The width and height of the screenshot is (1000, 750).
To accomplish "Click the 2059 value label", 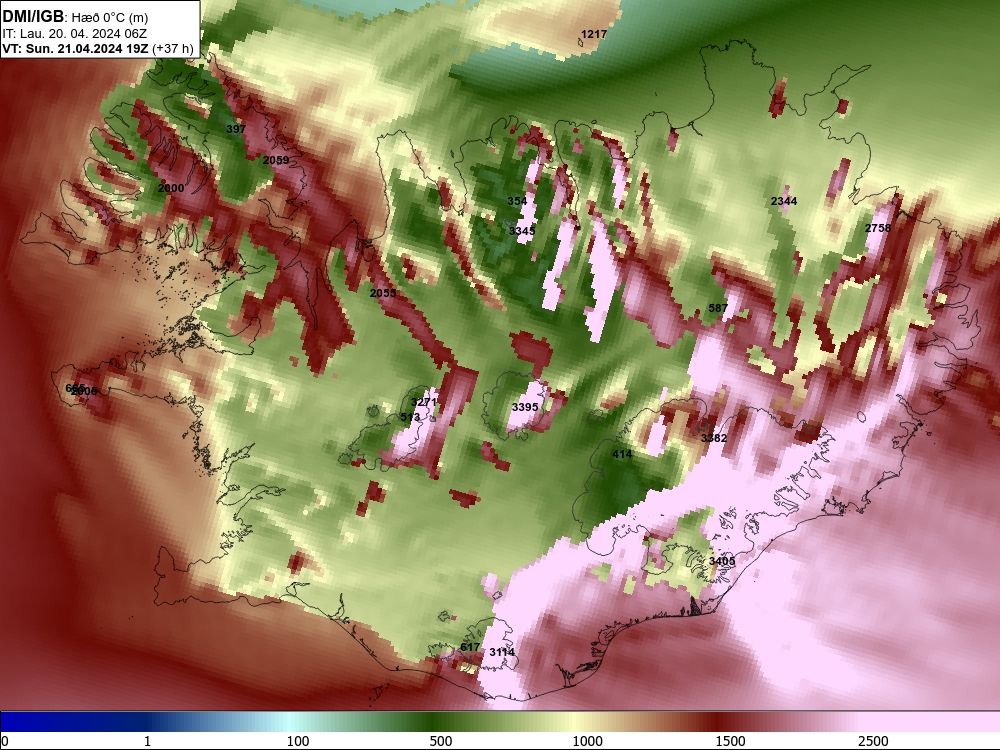I will point(276,160).
